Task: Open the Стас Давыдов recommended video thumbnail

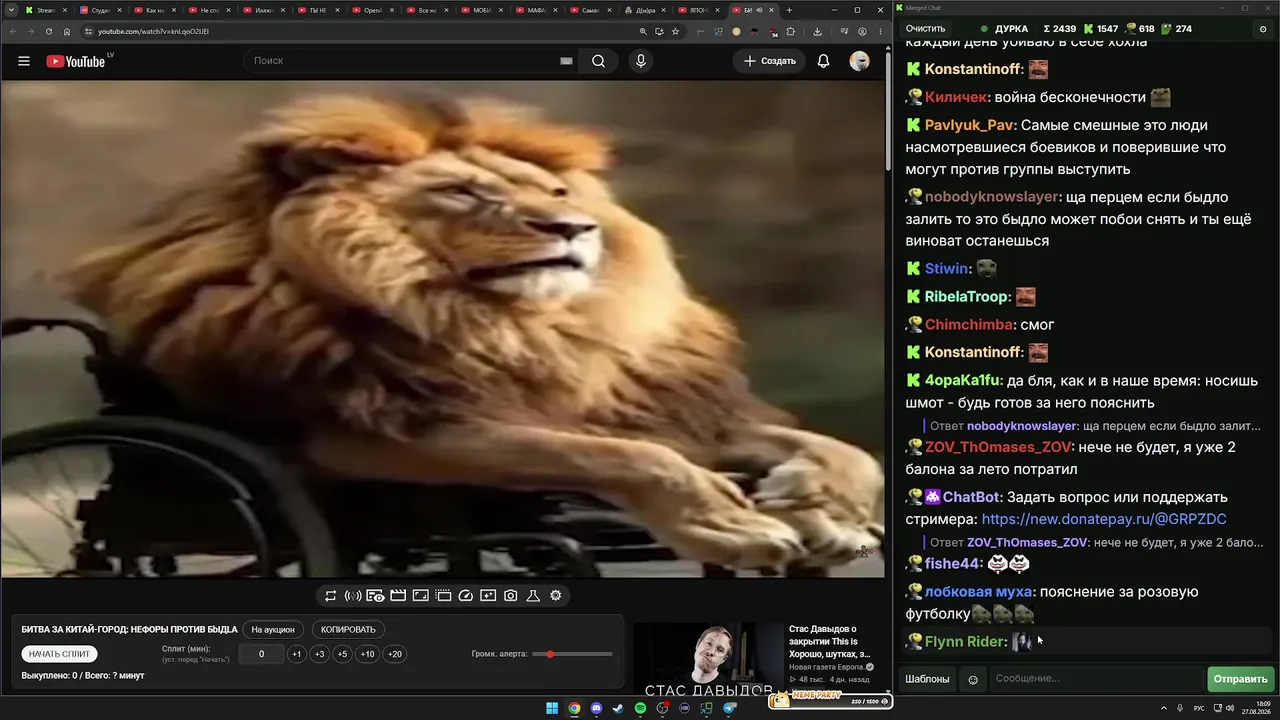Action: pos(709,658)
